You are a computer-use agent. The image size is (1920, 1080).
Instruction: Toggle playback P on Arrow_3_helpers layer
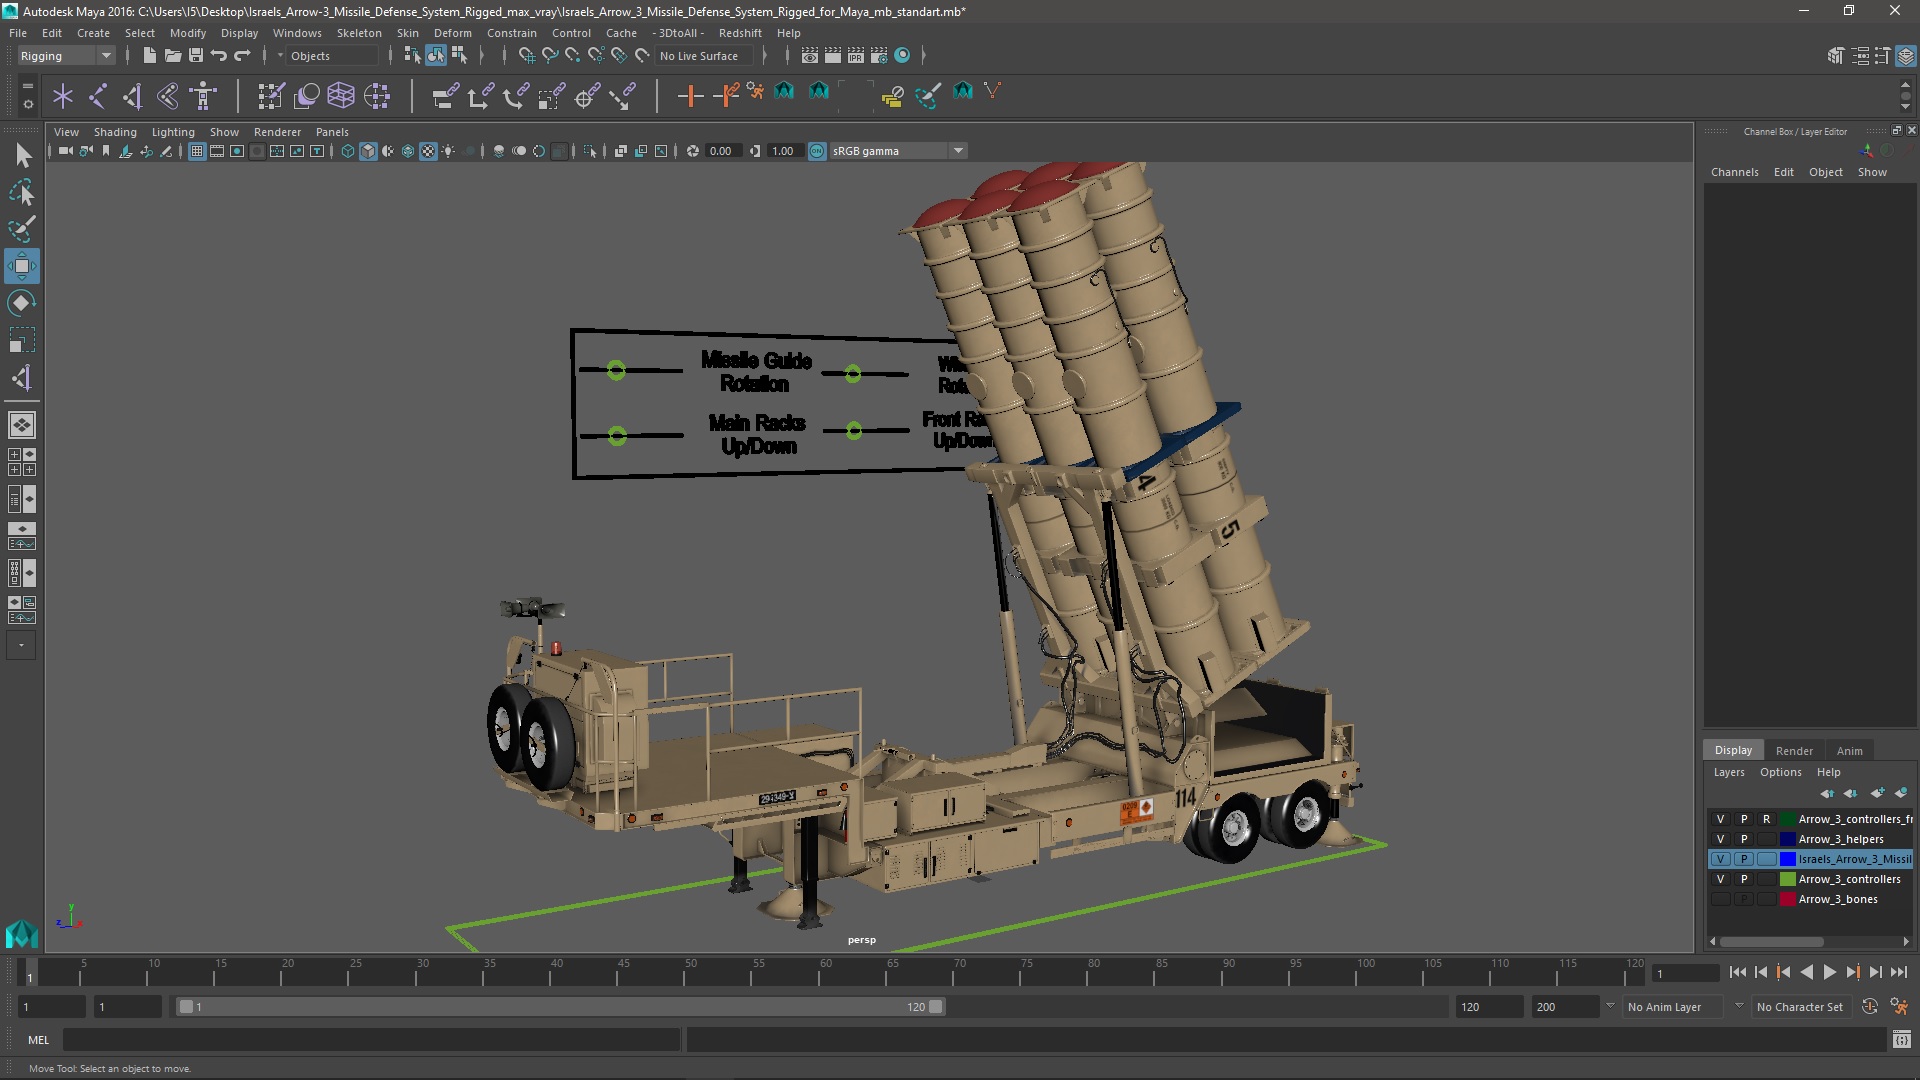(1743, 839)
